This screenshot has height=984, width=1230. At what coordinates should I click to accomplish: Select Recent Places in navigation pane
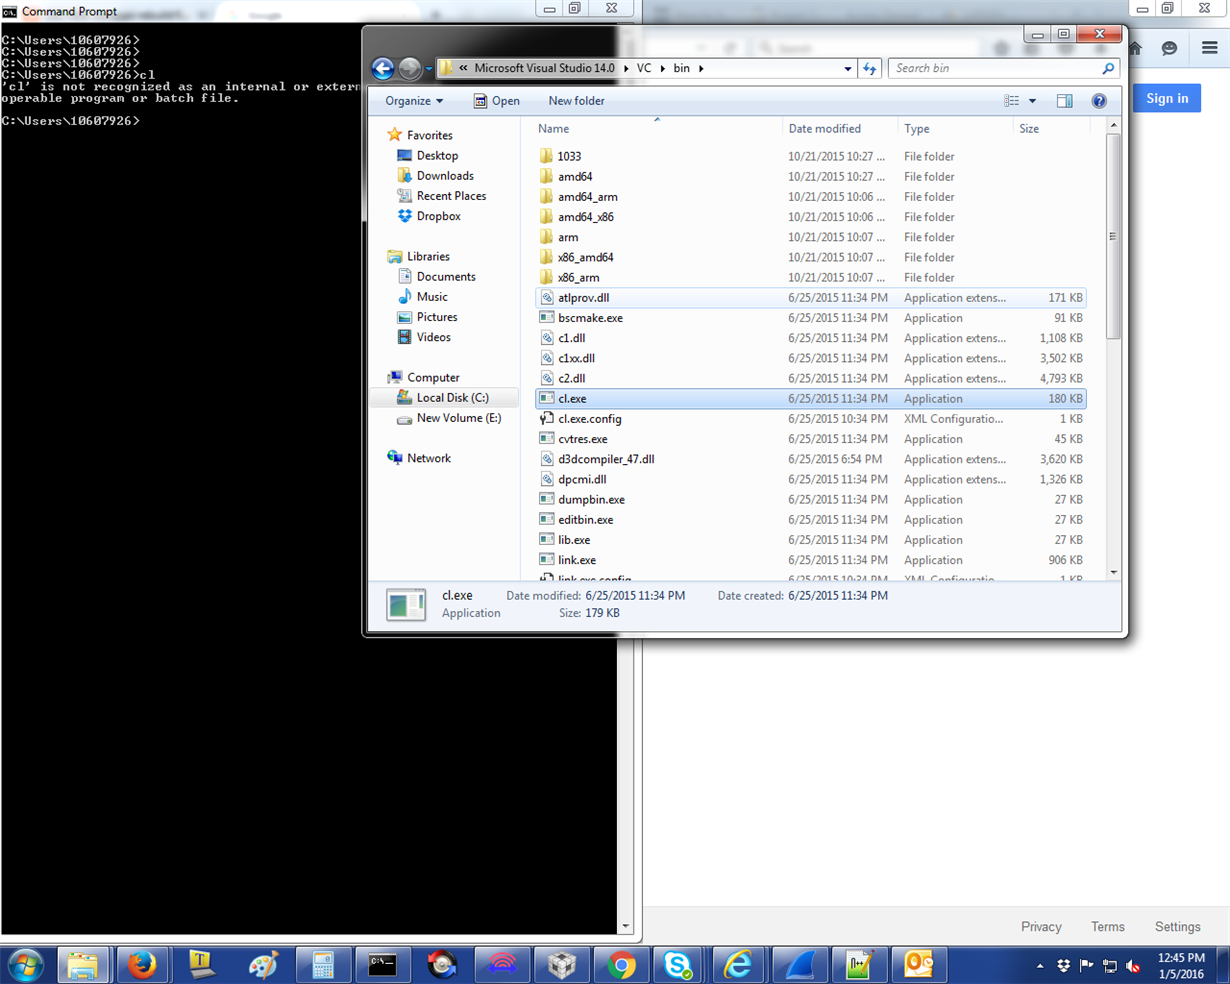pos(451,196)
